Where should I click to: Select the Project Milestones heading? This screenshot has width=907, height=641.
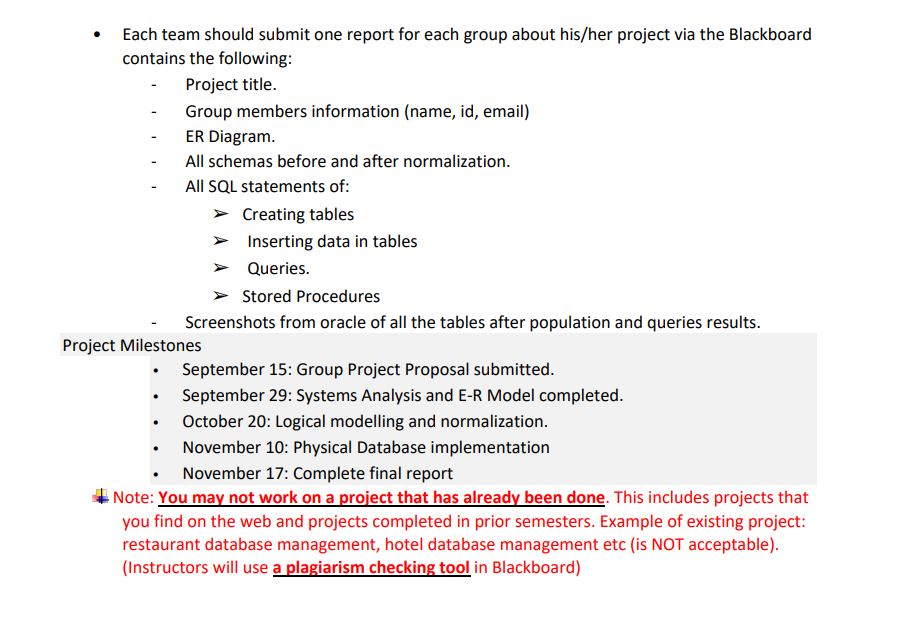tap(131, 345)
